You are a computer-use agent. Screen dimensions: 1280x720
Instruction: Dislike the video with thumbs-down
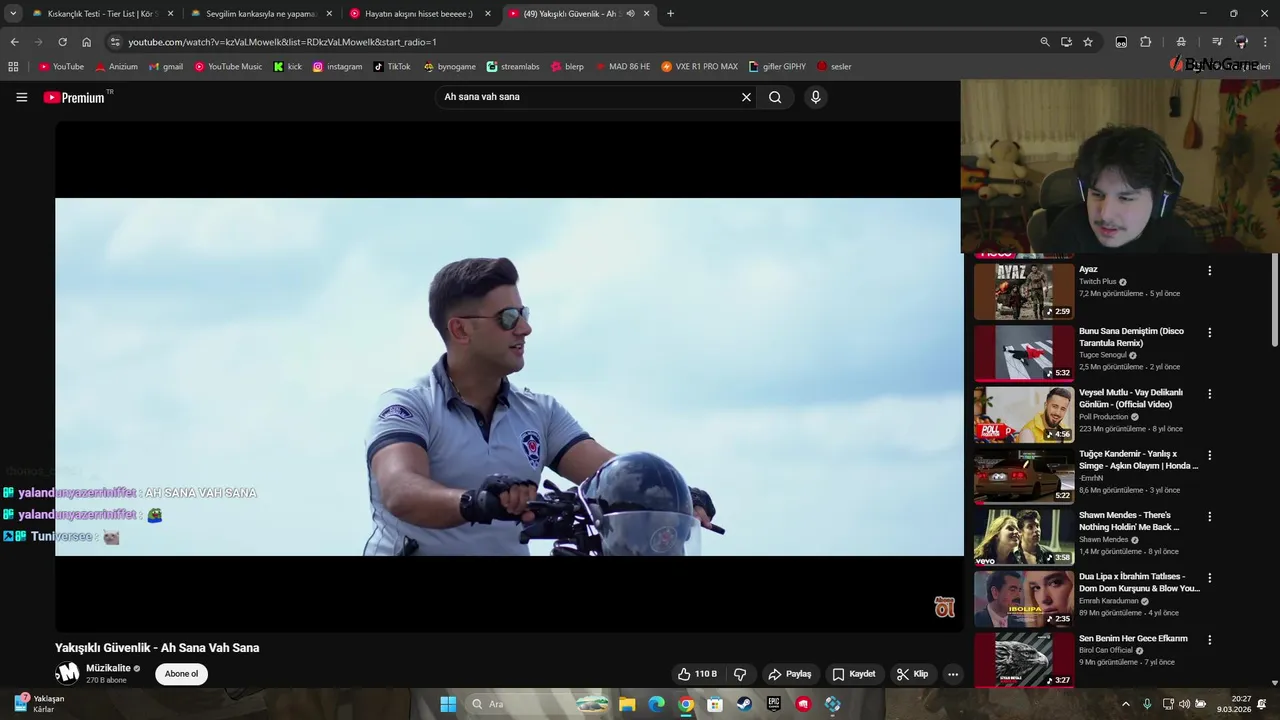pyautogui.click(x=740, y=674)
